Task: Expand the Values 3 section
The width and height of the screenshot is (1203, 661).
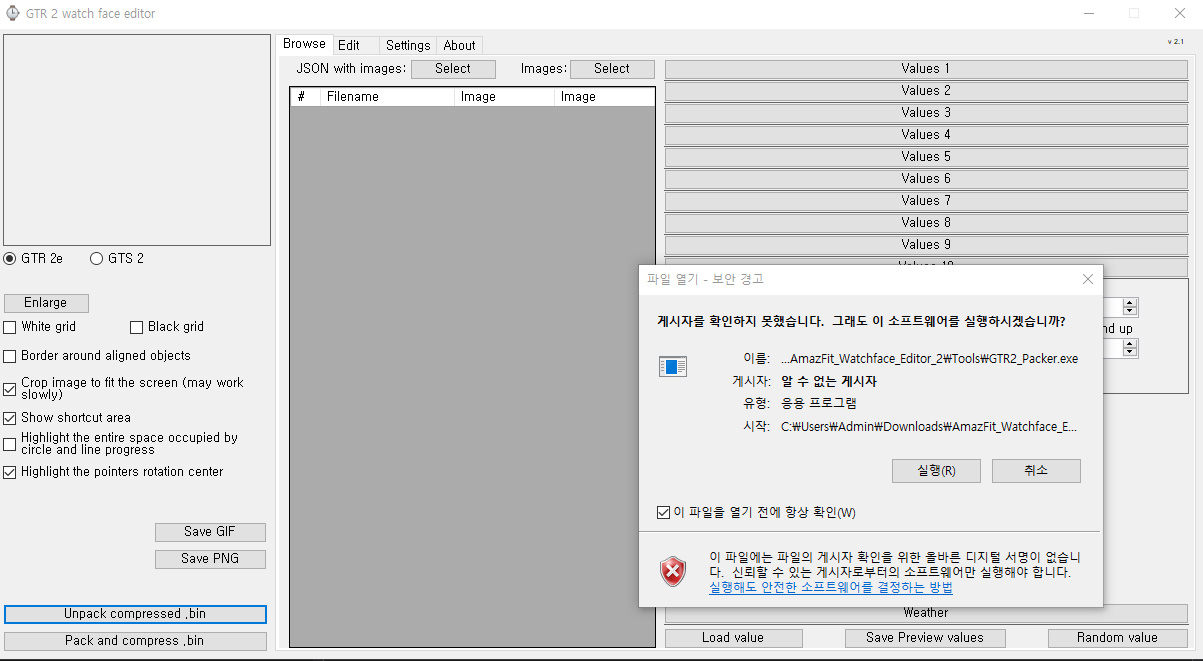Action: coord(926,113)
